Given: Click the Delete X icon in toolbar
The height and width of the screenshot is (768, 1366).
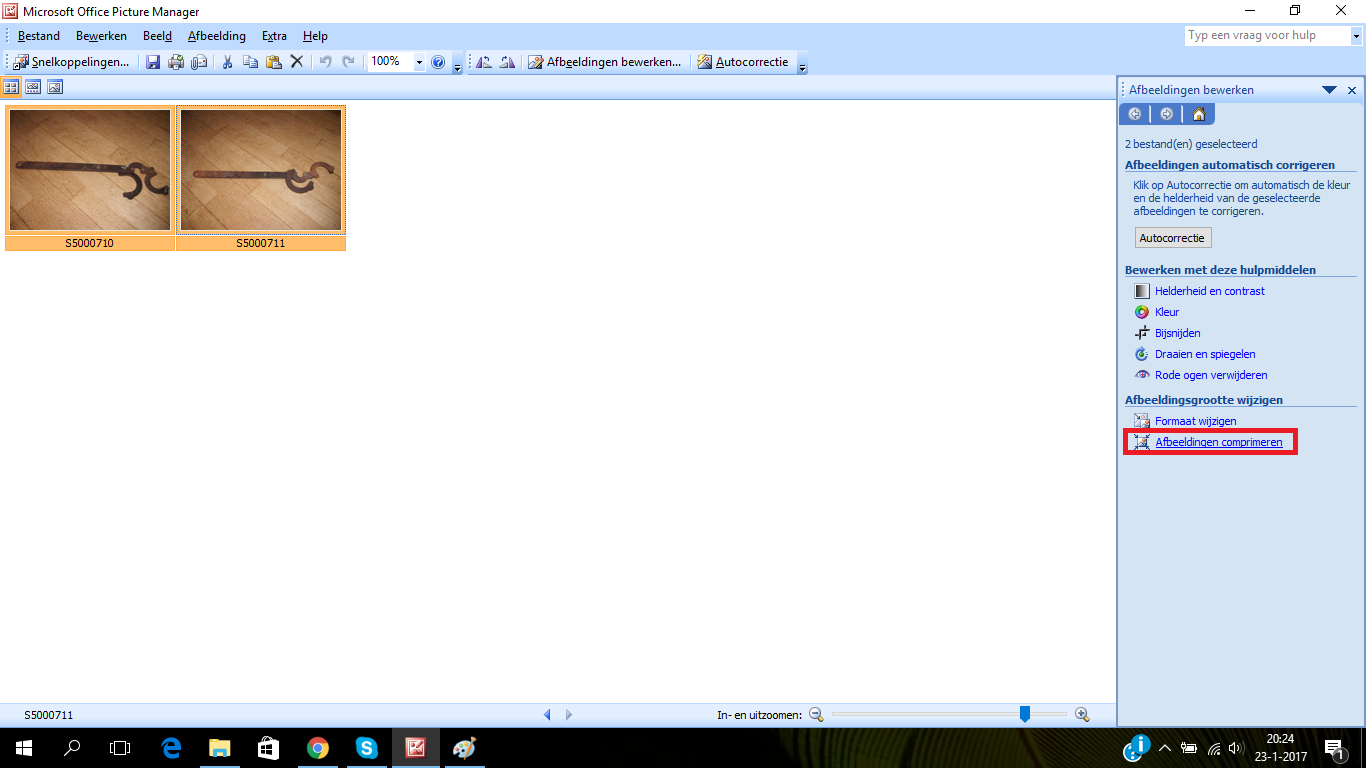Looking at the screenshot, I should click(296, 62).
